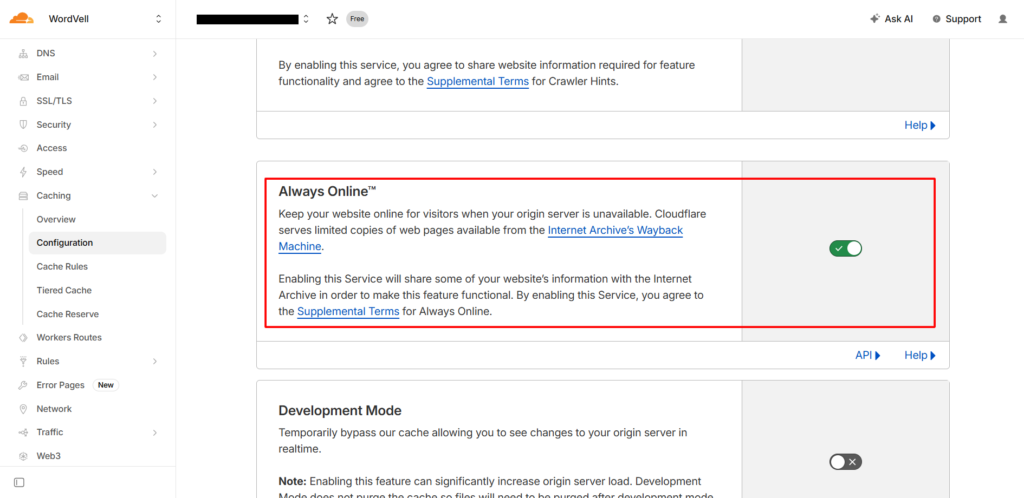The height and width of the screenshot is (498, 1024).
Task: Click the Ask AI button text
Action: pos(899,19)
